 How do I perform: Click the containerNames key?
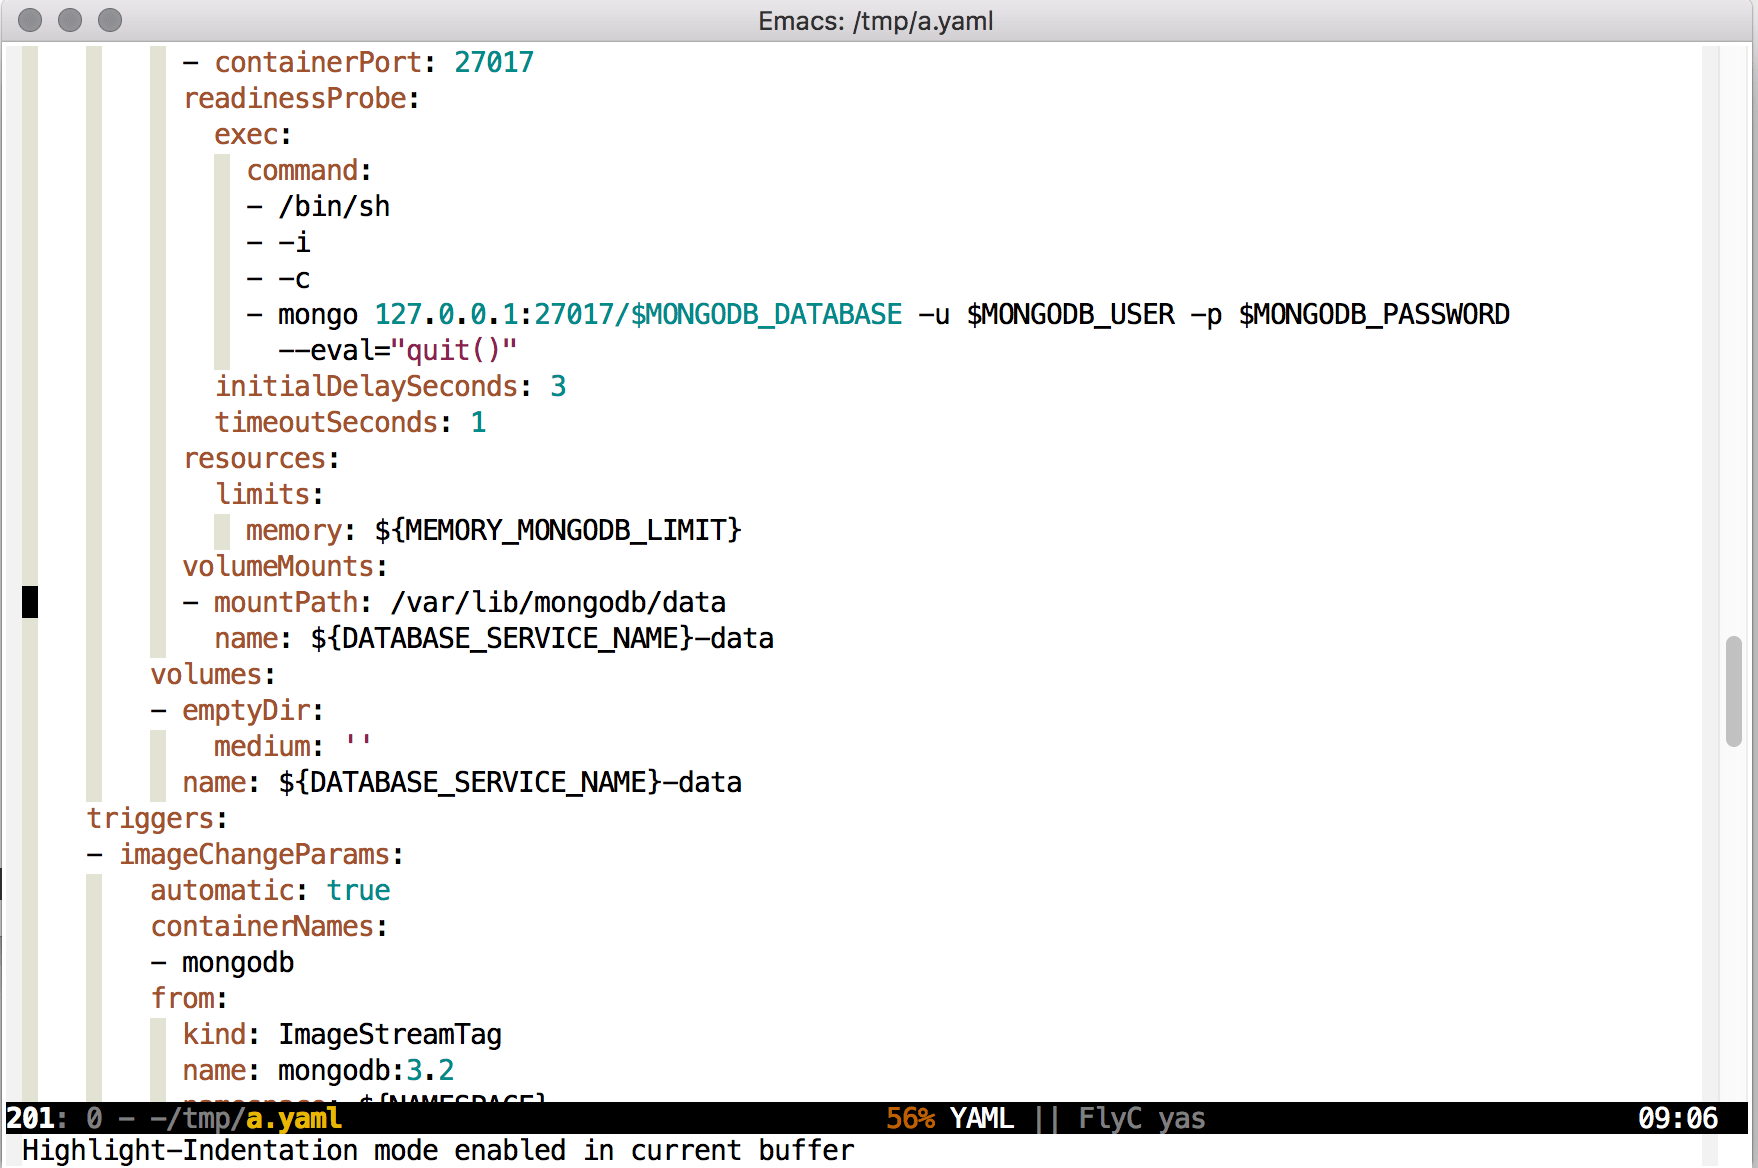[x=262, y=926]
